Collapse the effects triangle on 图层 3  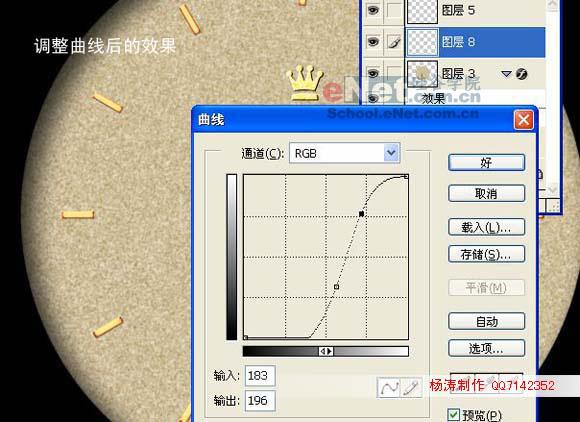pos(506,74)
